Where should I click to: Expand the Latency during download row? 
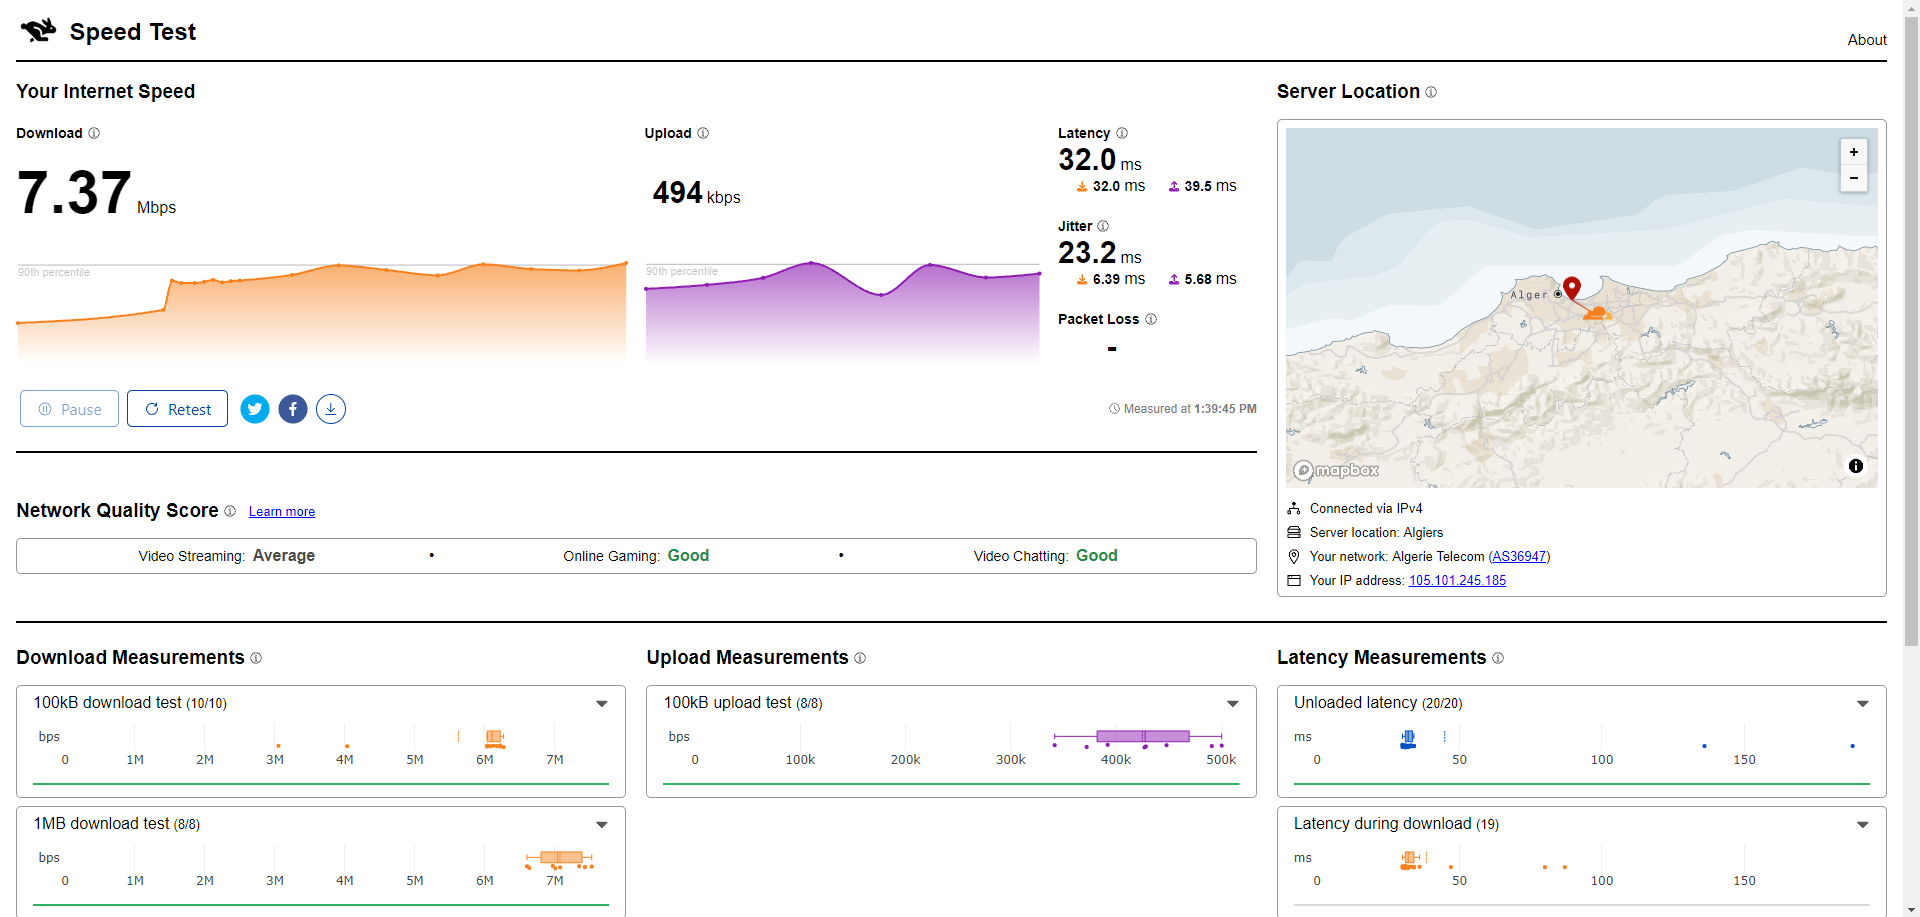pyautogui.click(x=1863, y=825)
